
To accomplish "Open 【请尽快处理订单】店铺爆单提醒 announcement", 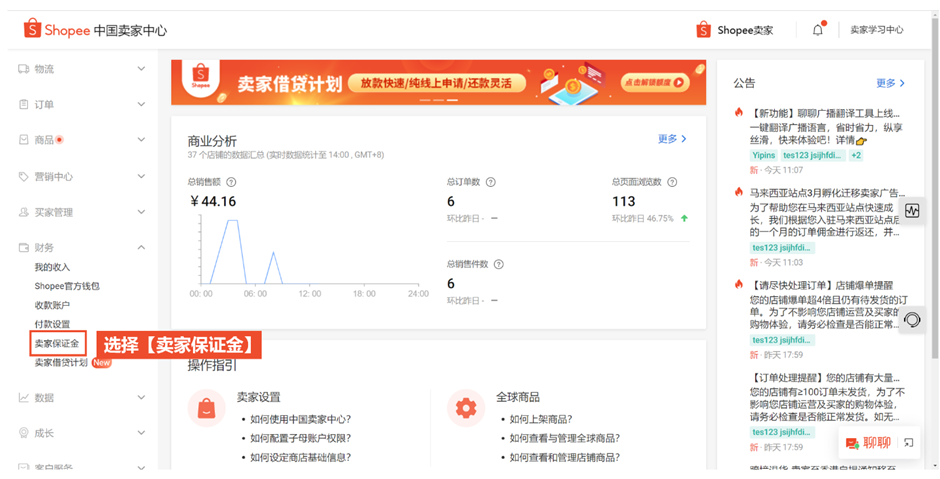I will click(821, 285).
